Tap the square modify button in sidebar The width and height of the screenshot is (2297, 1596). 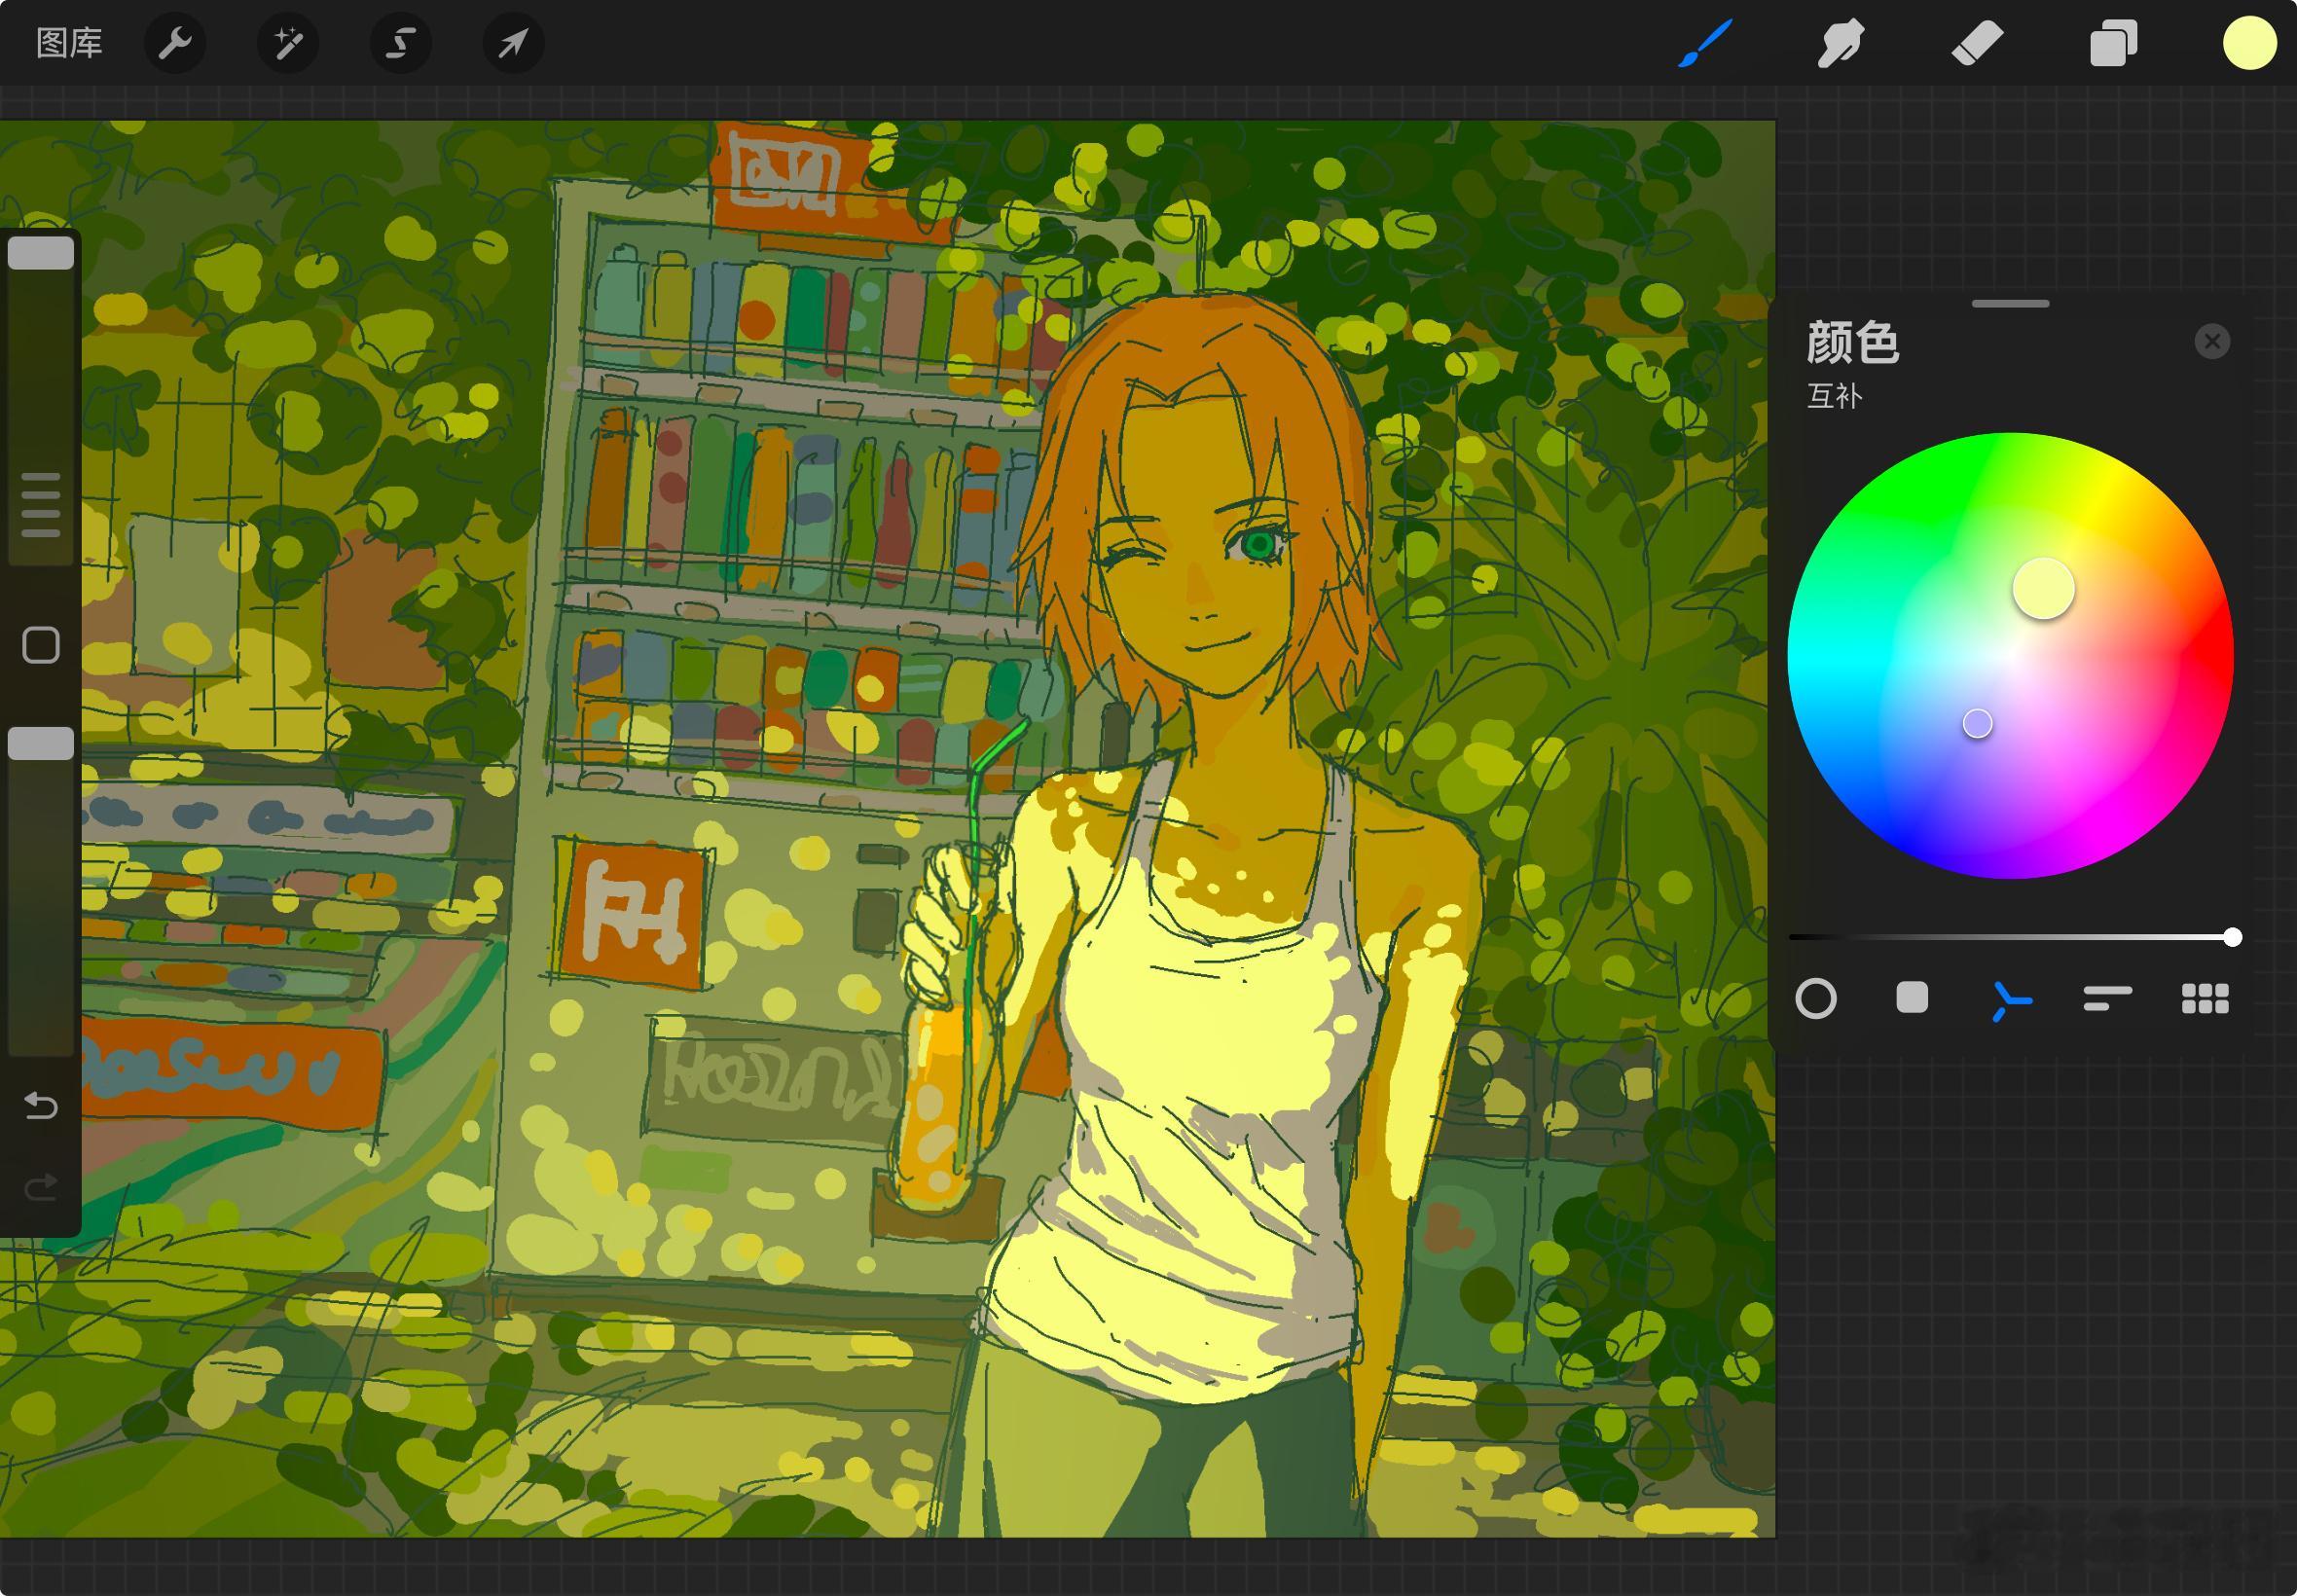point(41,645)
